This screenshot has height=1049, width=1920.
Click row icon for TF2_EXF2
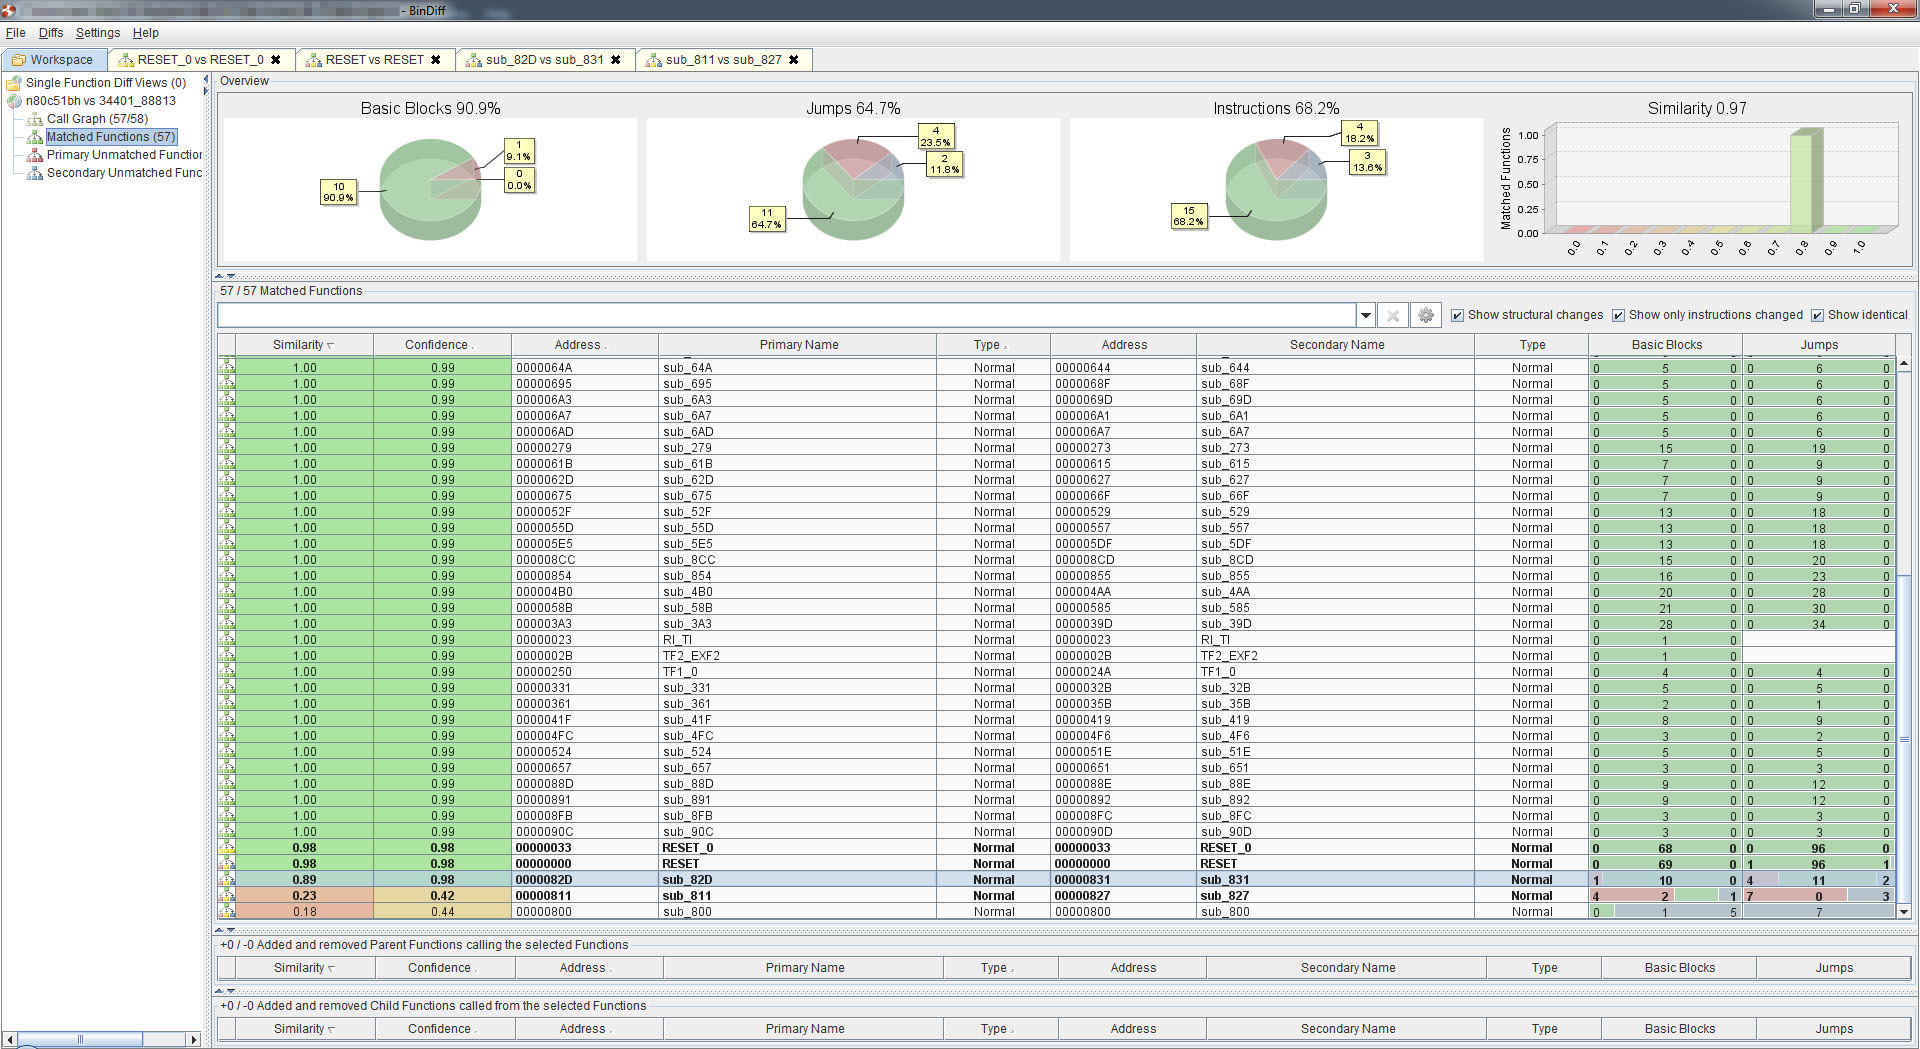[x=227, y=656]
